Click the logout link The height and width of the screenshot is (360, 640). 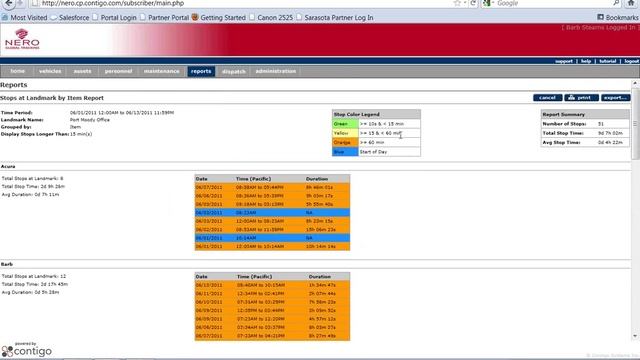point(631,61)
